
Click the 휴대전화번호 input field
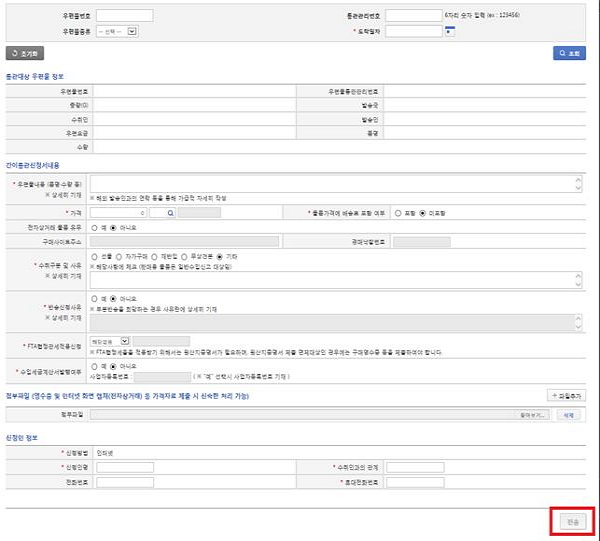[415, 482]
